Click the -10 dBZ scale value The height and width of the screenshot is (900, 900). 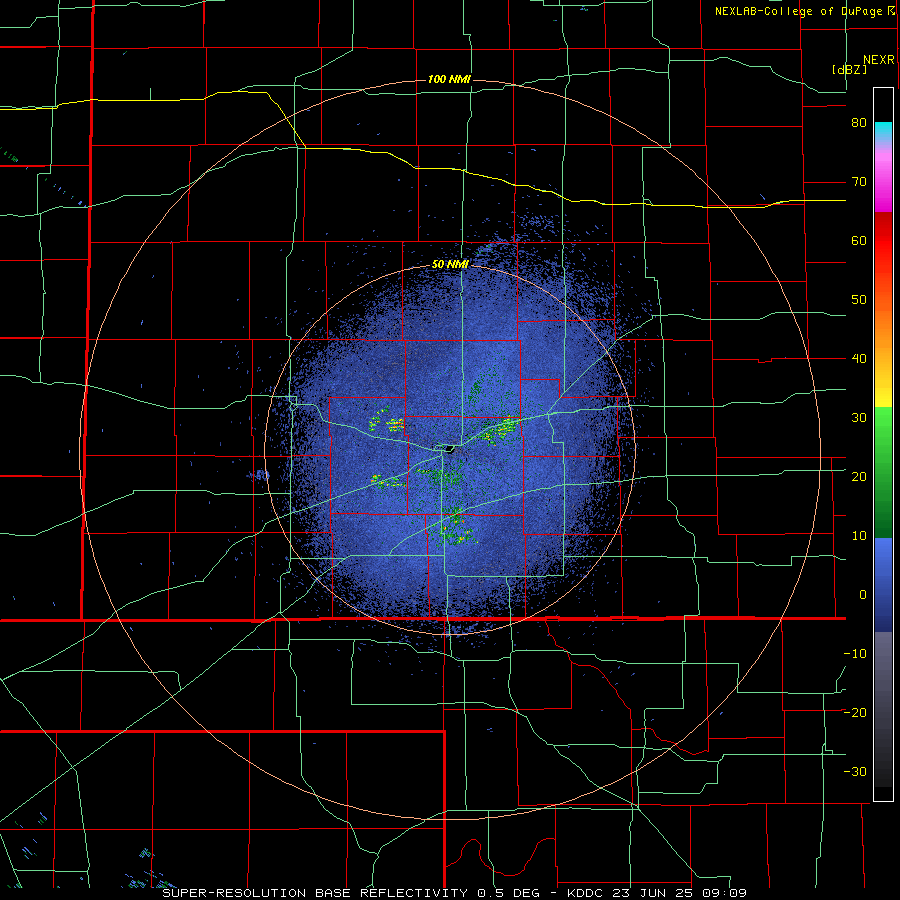click(x=855, y=654)
